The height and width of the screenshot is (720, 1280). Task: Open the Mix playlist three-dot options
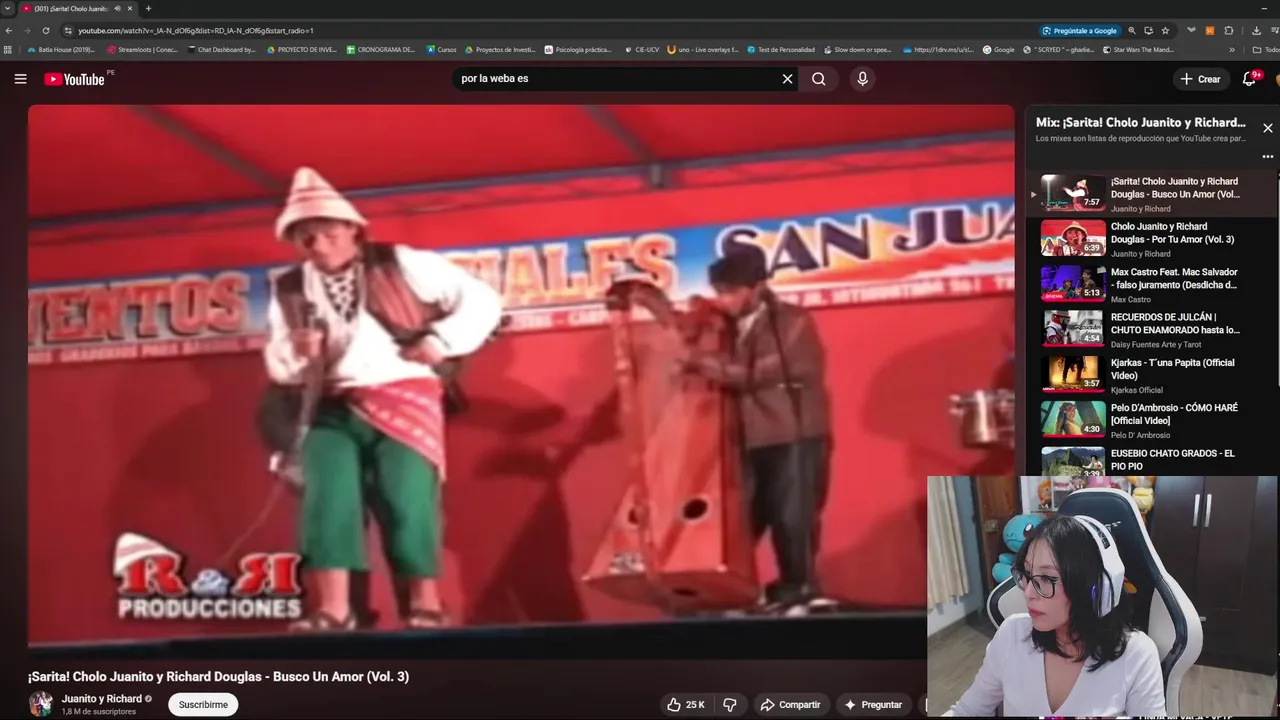click(x=1267, y=157)
